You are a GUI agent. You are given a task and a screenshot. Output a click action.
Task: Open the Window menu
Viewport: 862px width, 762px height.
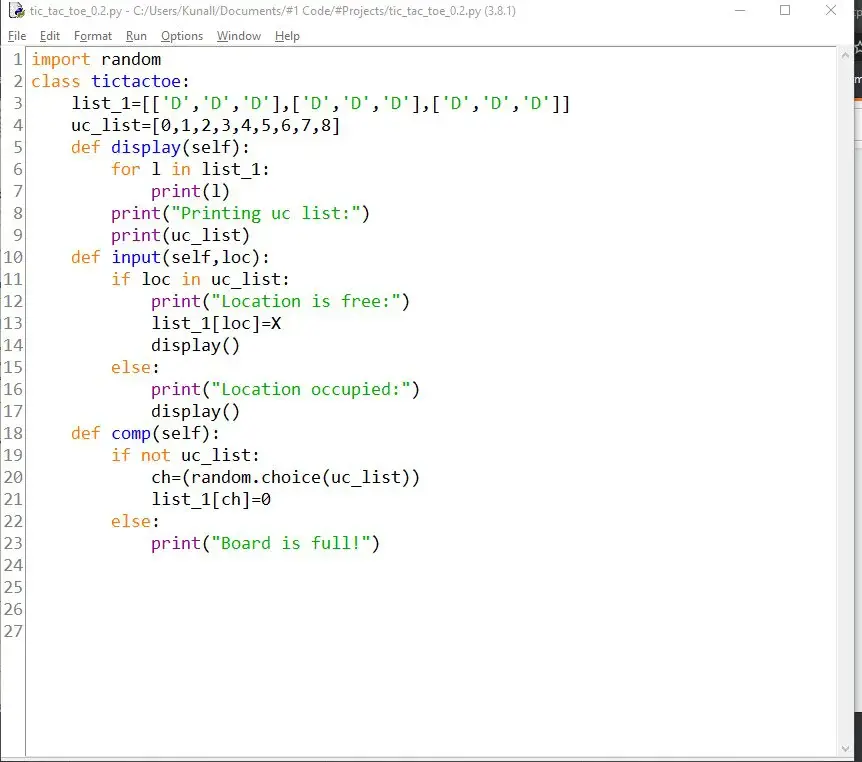click(x=239, y=36)
